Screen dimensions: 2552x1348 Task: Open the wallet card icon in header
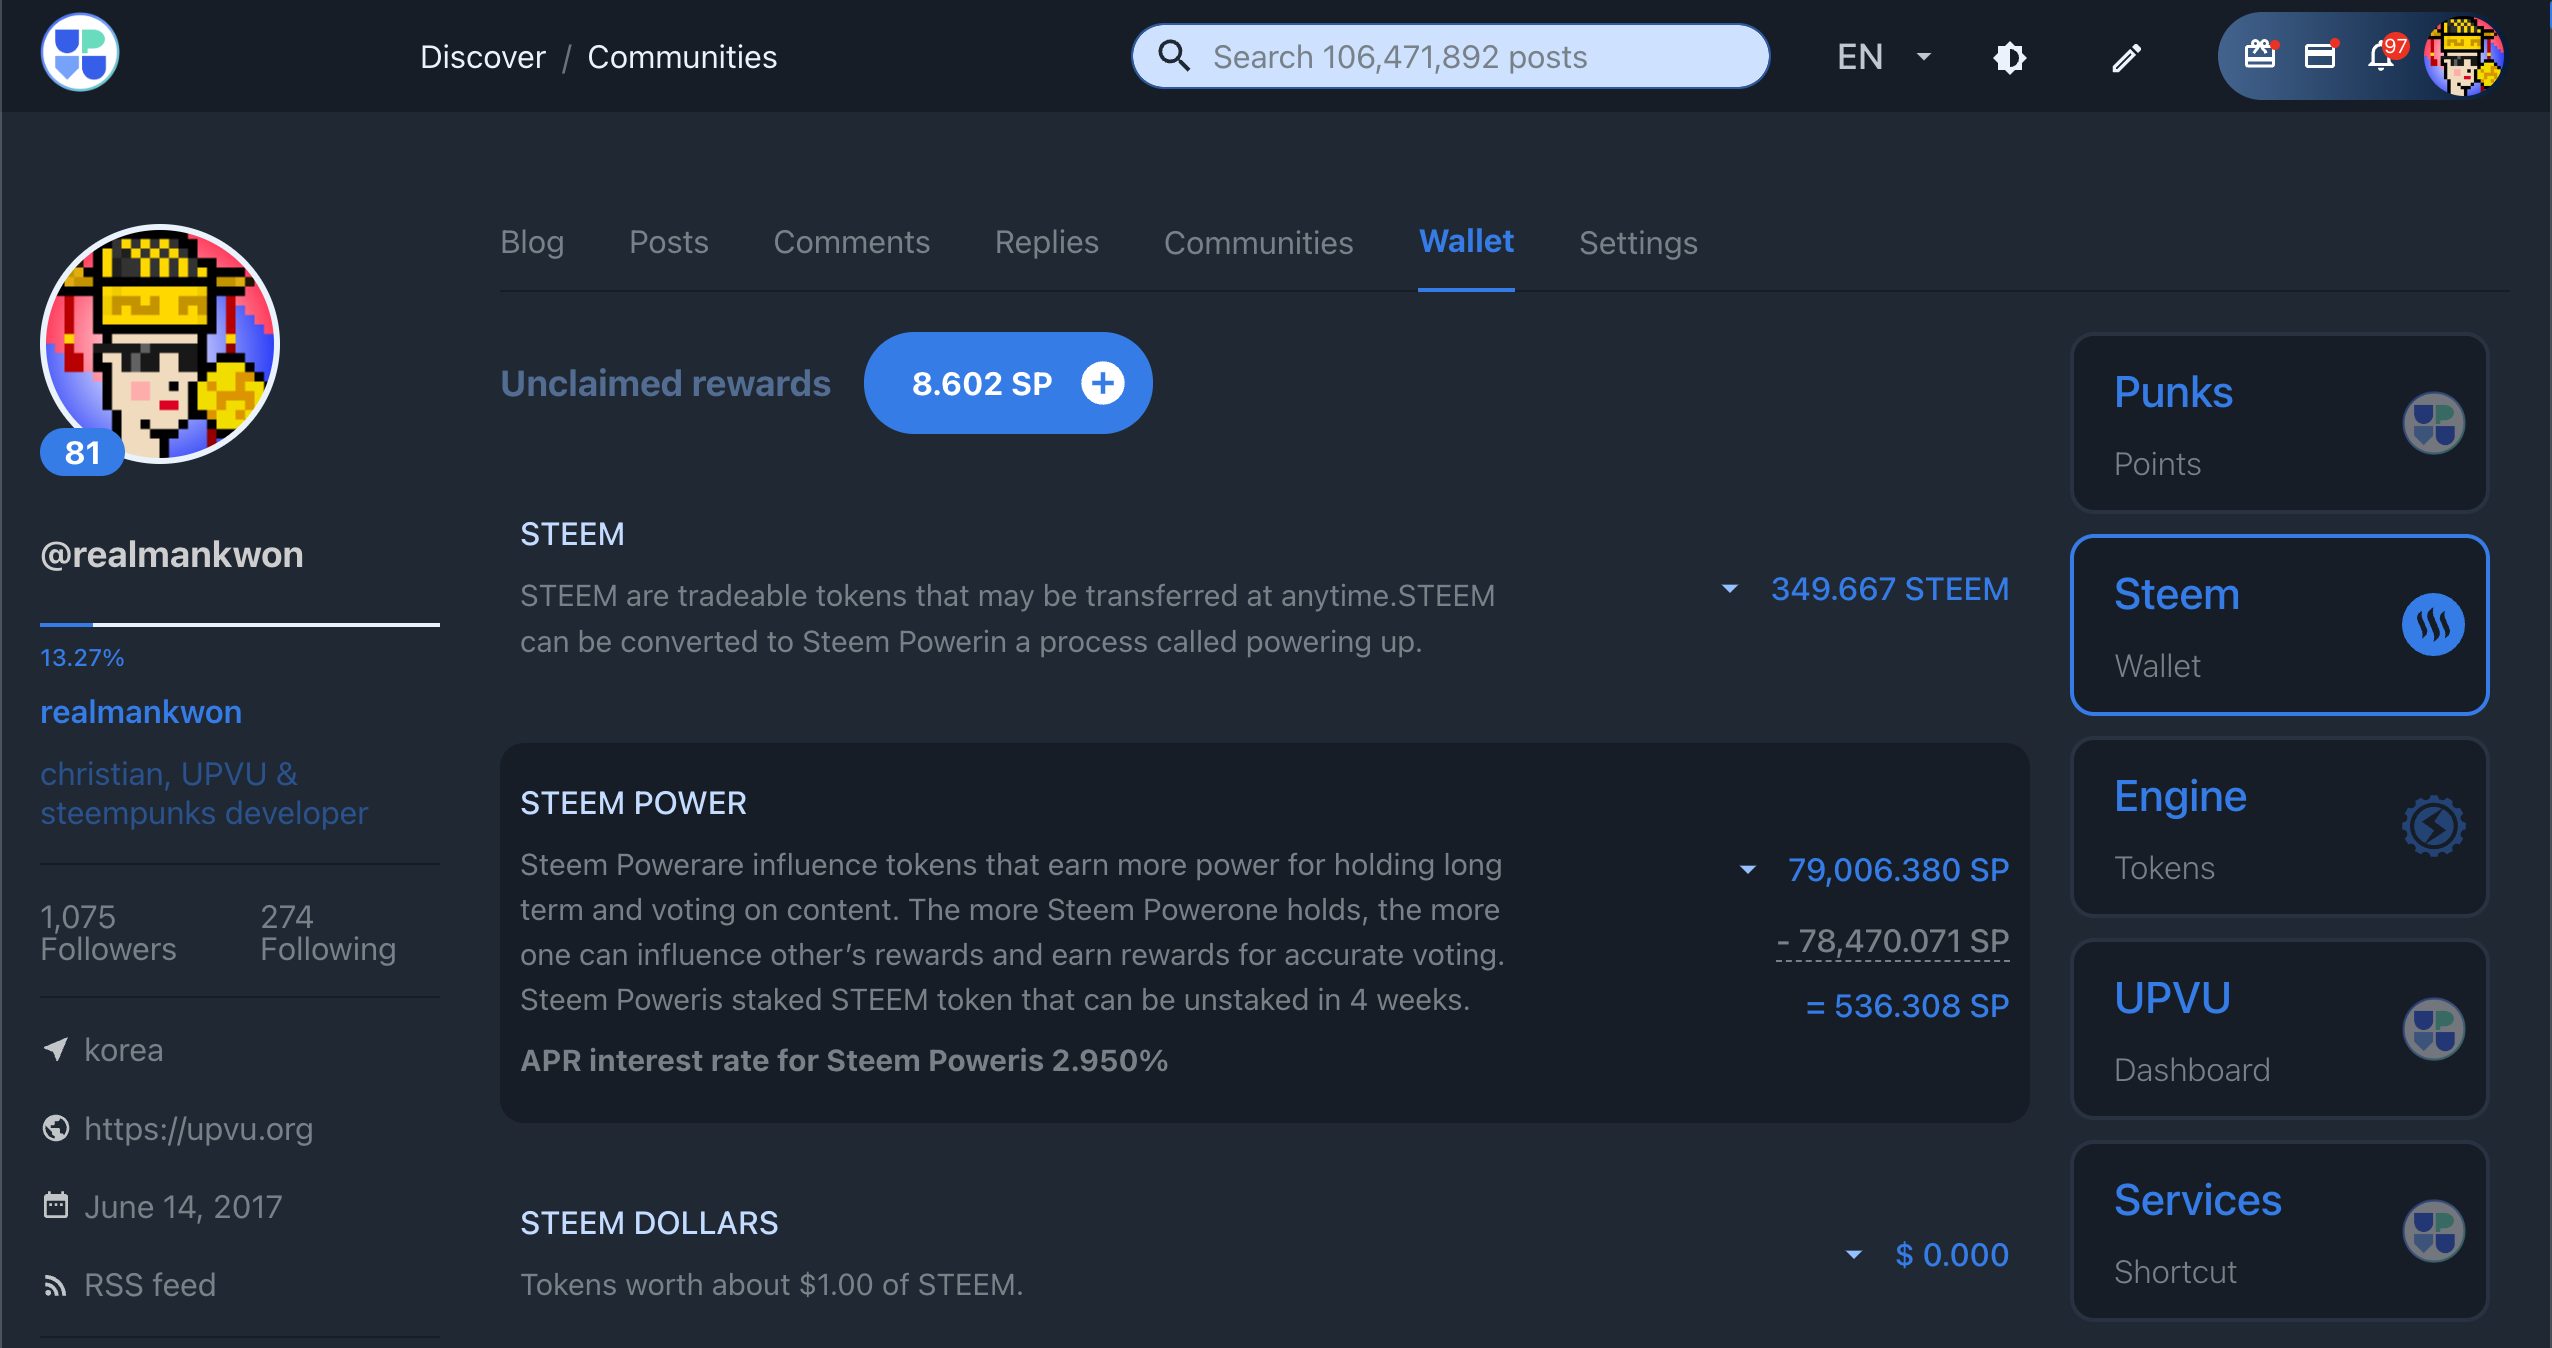[x=2319, y=55]
